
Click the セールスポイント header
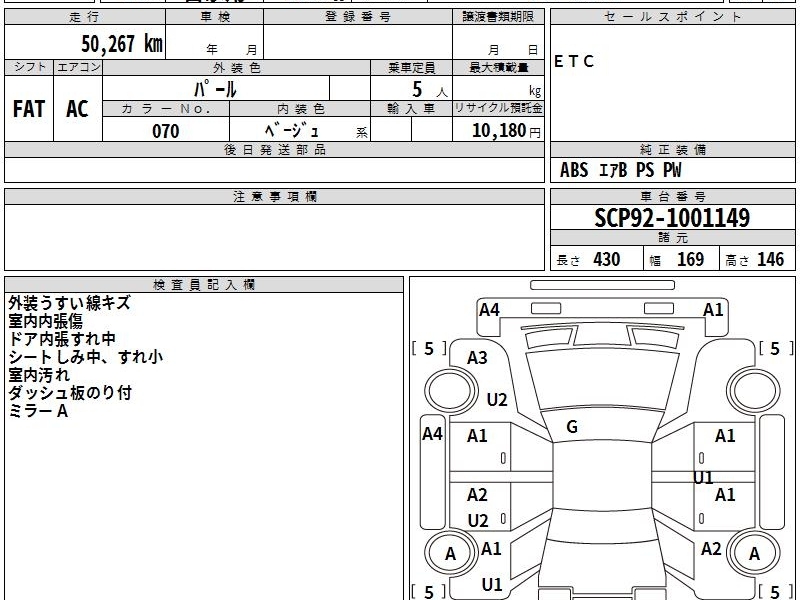(x=673, y=17)
